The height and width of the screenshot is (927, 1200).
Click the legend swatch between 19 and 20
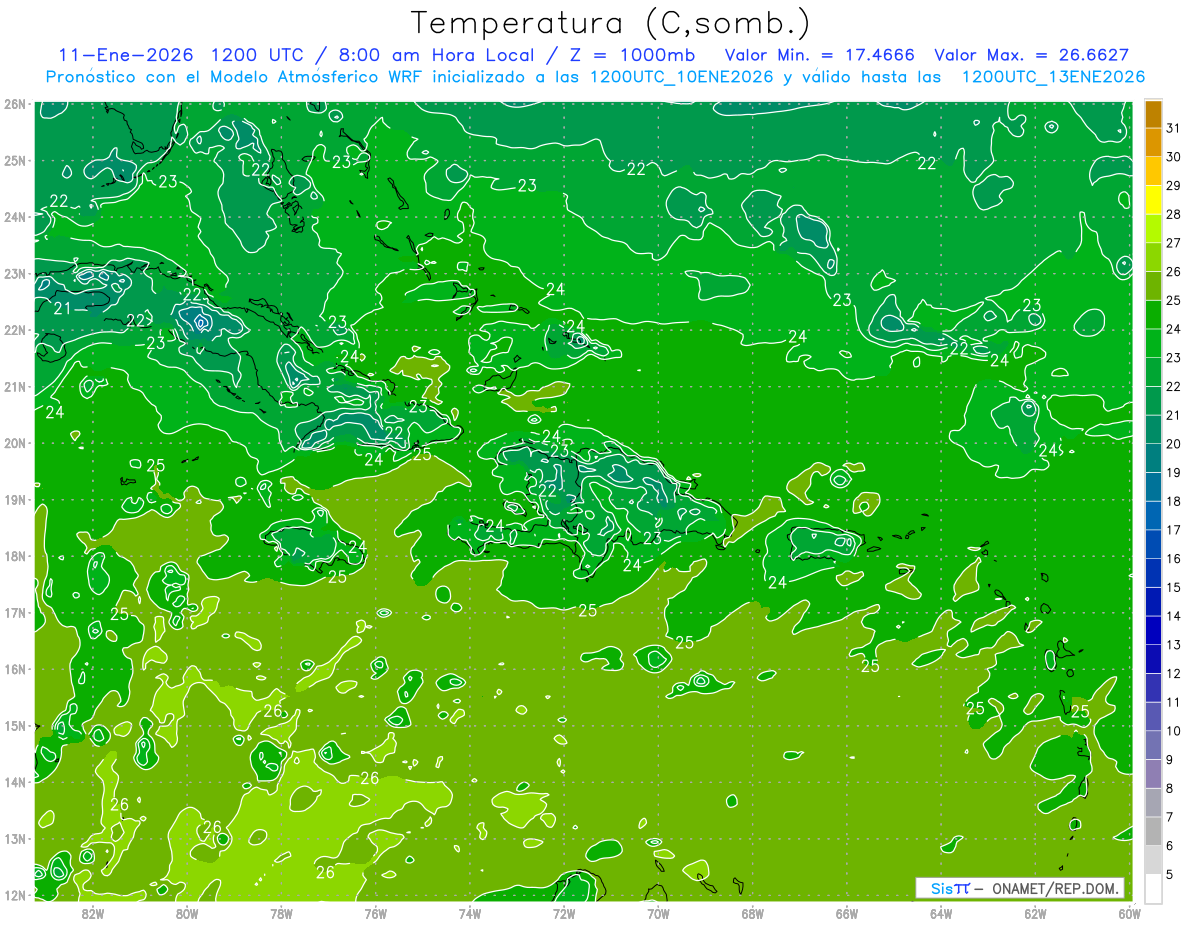tap(1153, 459)
